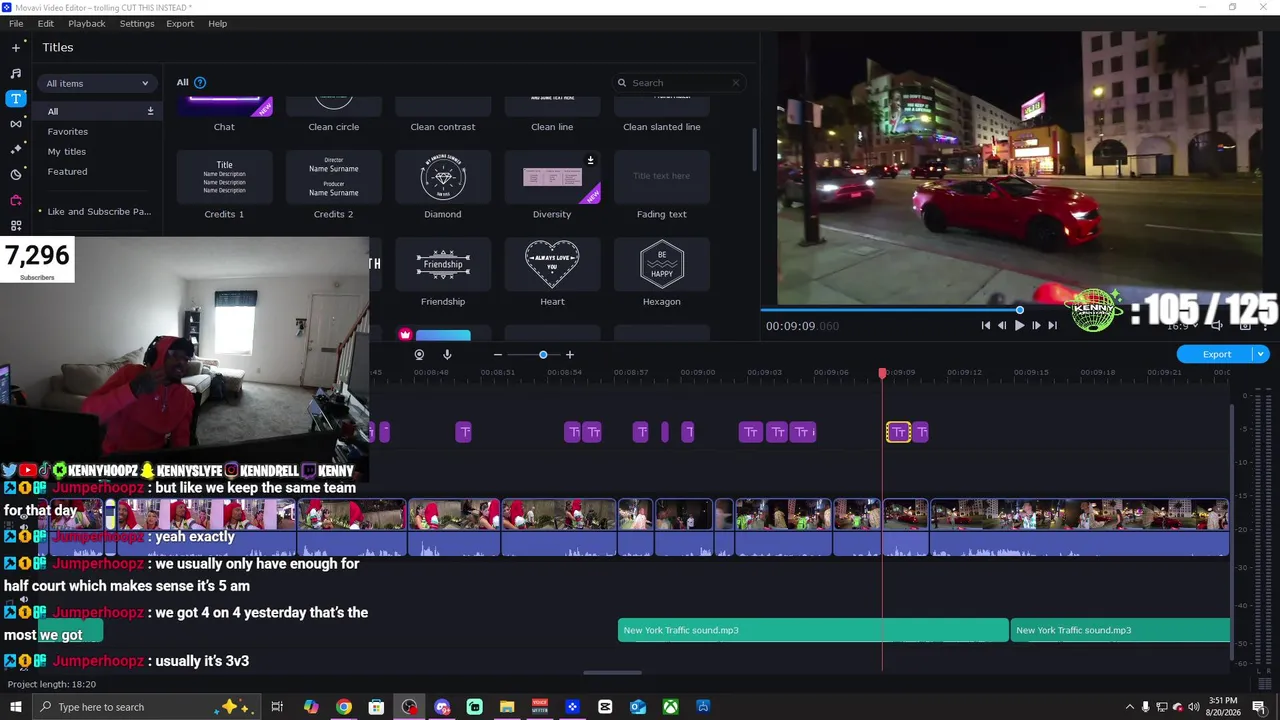
Task: Open the Effects tab sparkle icon
Action: (15, 149)
